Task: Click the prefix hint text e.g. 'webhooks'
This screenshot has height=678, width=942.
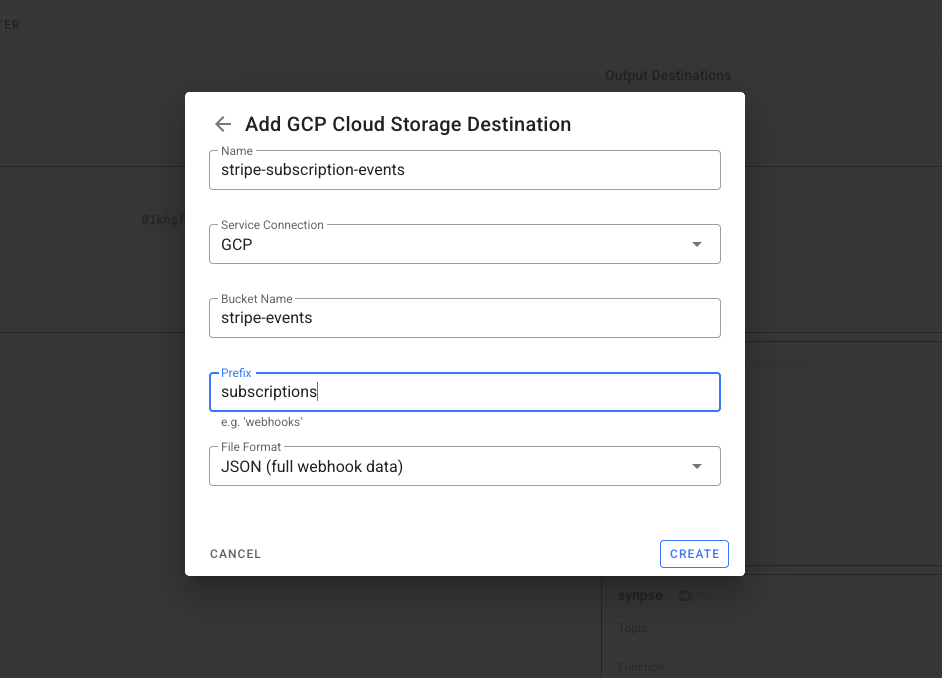Action: click(261, 422)
